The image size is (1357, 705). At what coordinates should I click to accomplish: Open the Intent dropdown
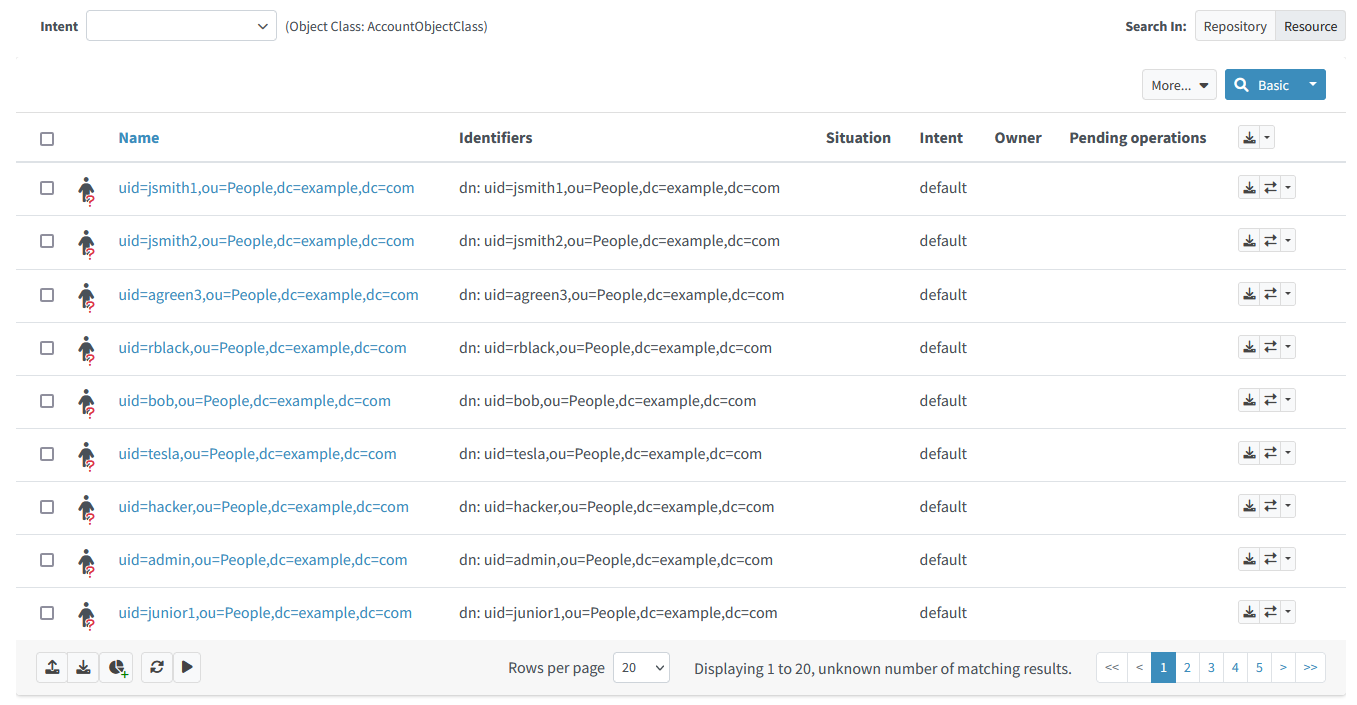tap(180, 25)
